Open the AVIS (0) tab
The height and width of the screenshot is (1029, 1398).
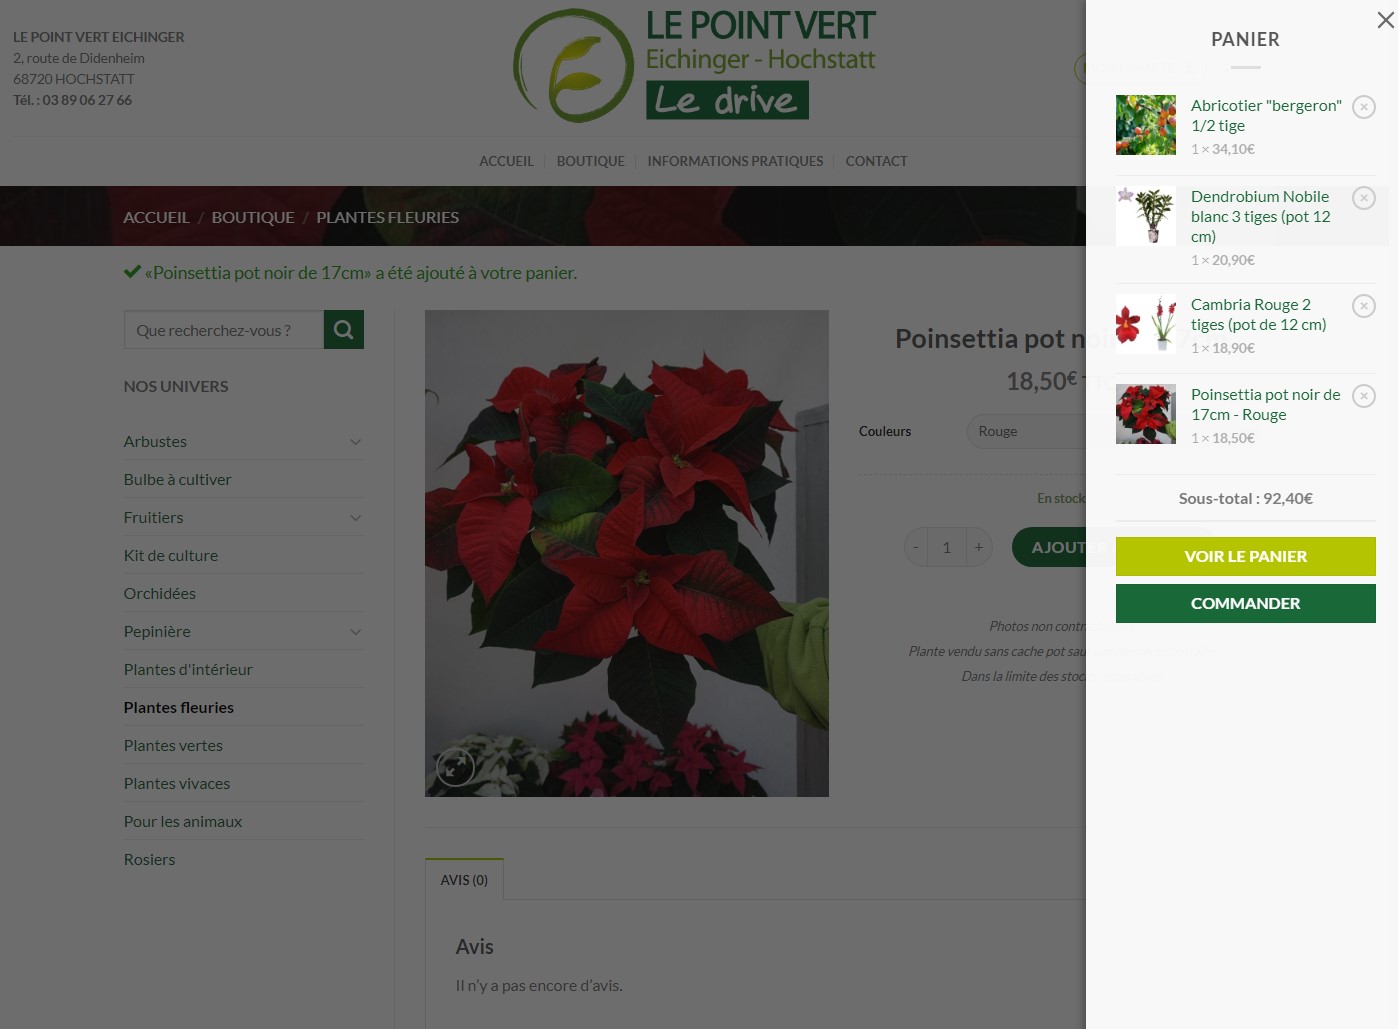click(464, 880)
